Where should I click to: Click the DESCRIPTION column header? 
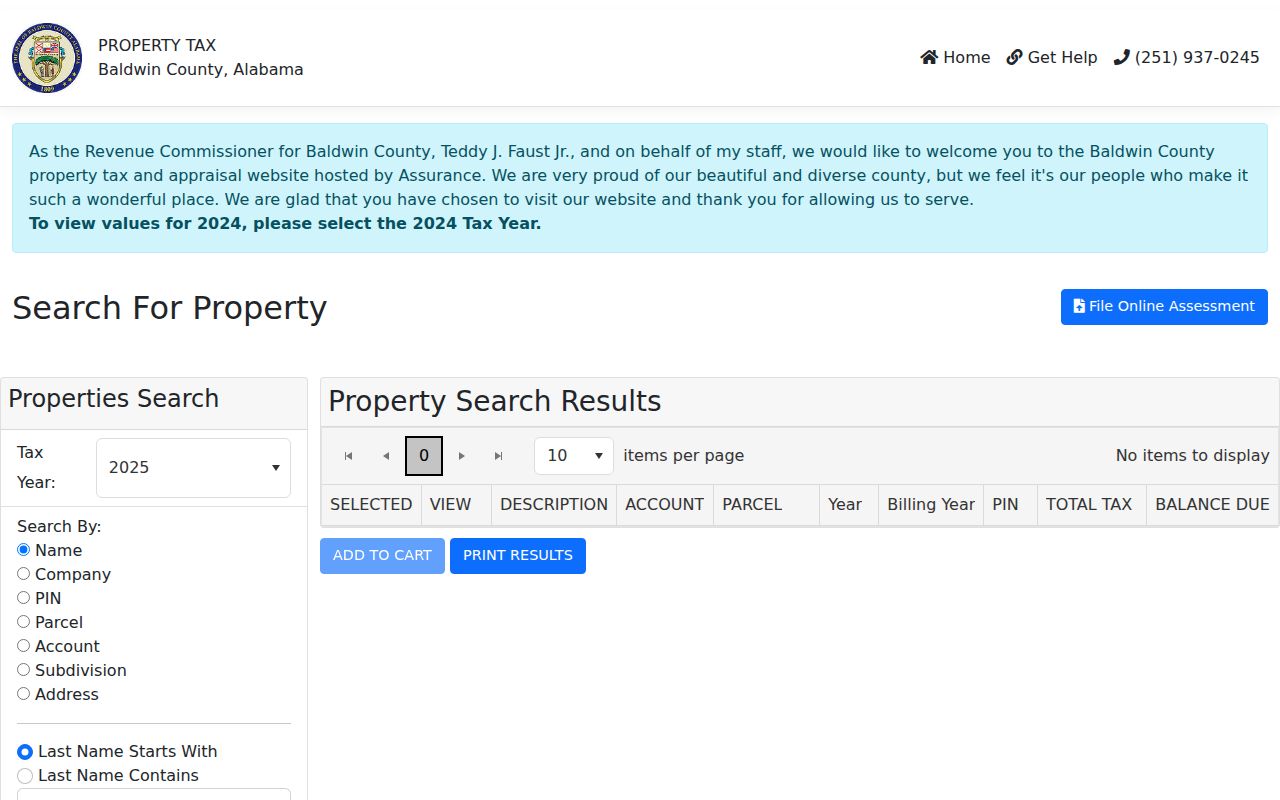pyautogui.click(x=554, y=505)
